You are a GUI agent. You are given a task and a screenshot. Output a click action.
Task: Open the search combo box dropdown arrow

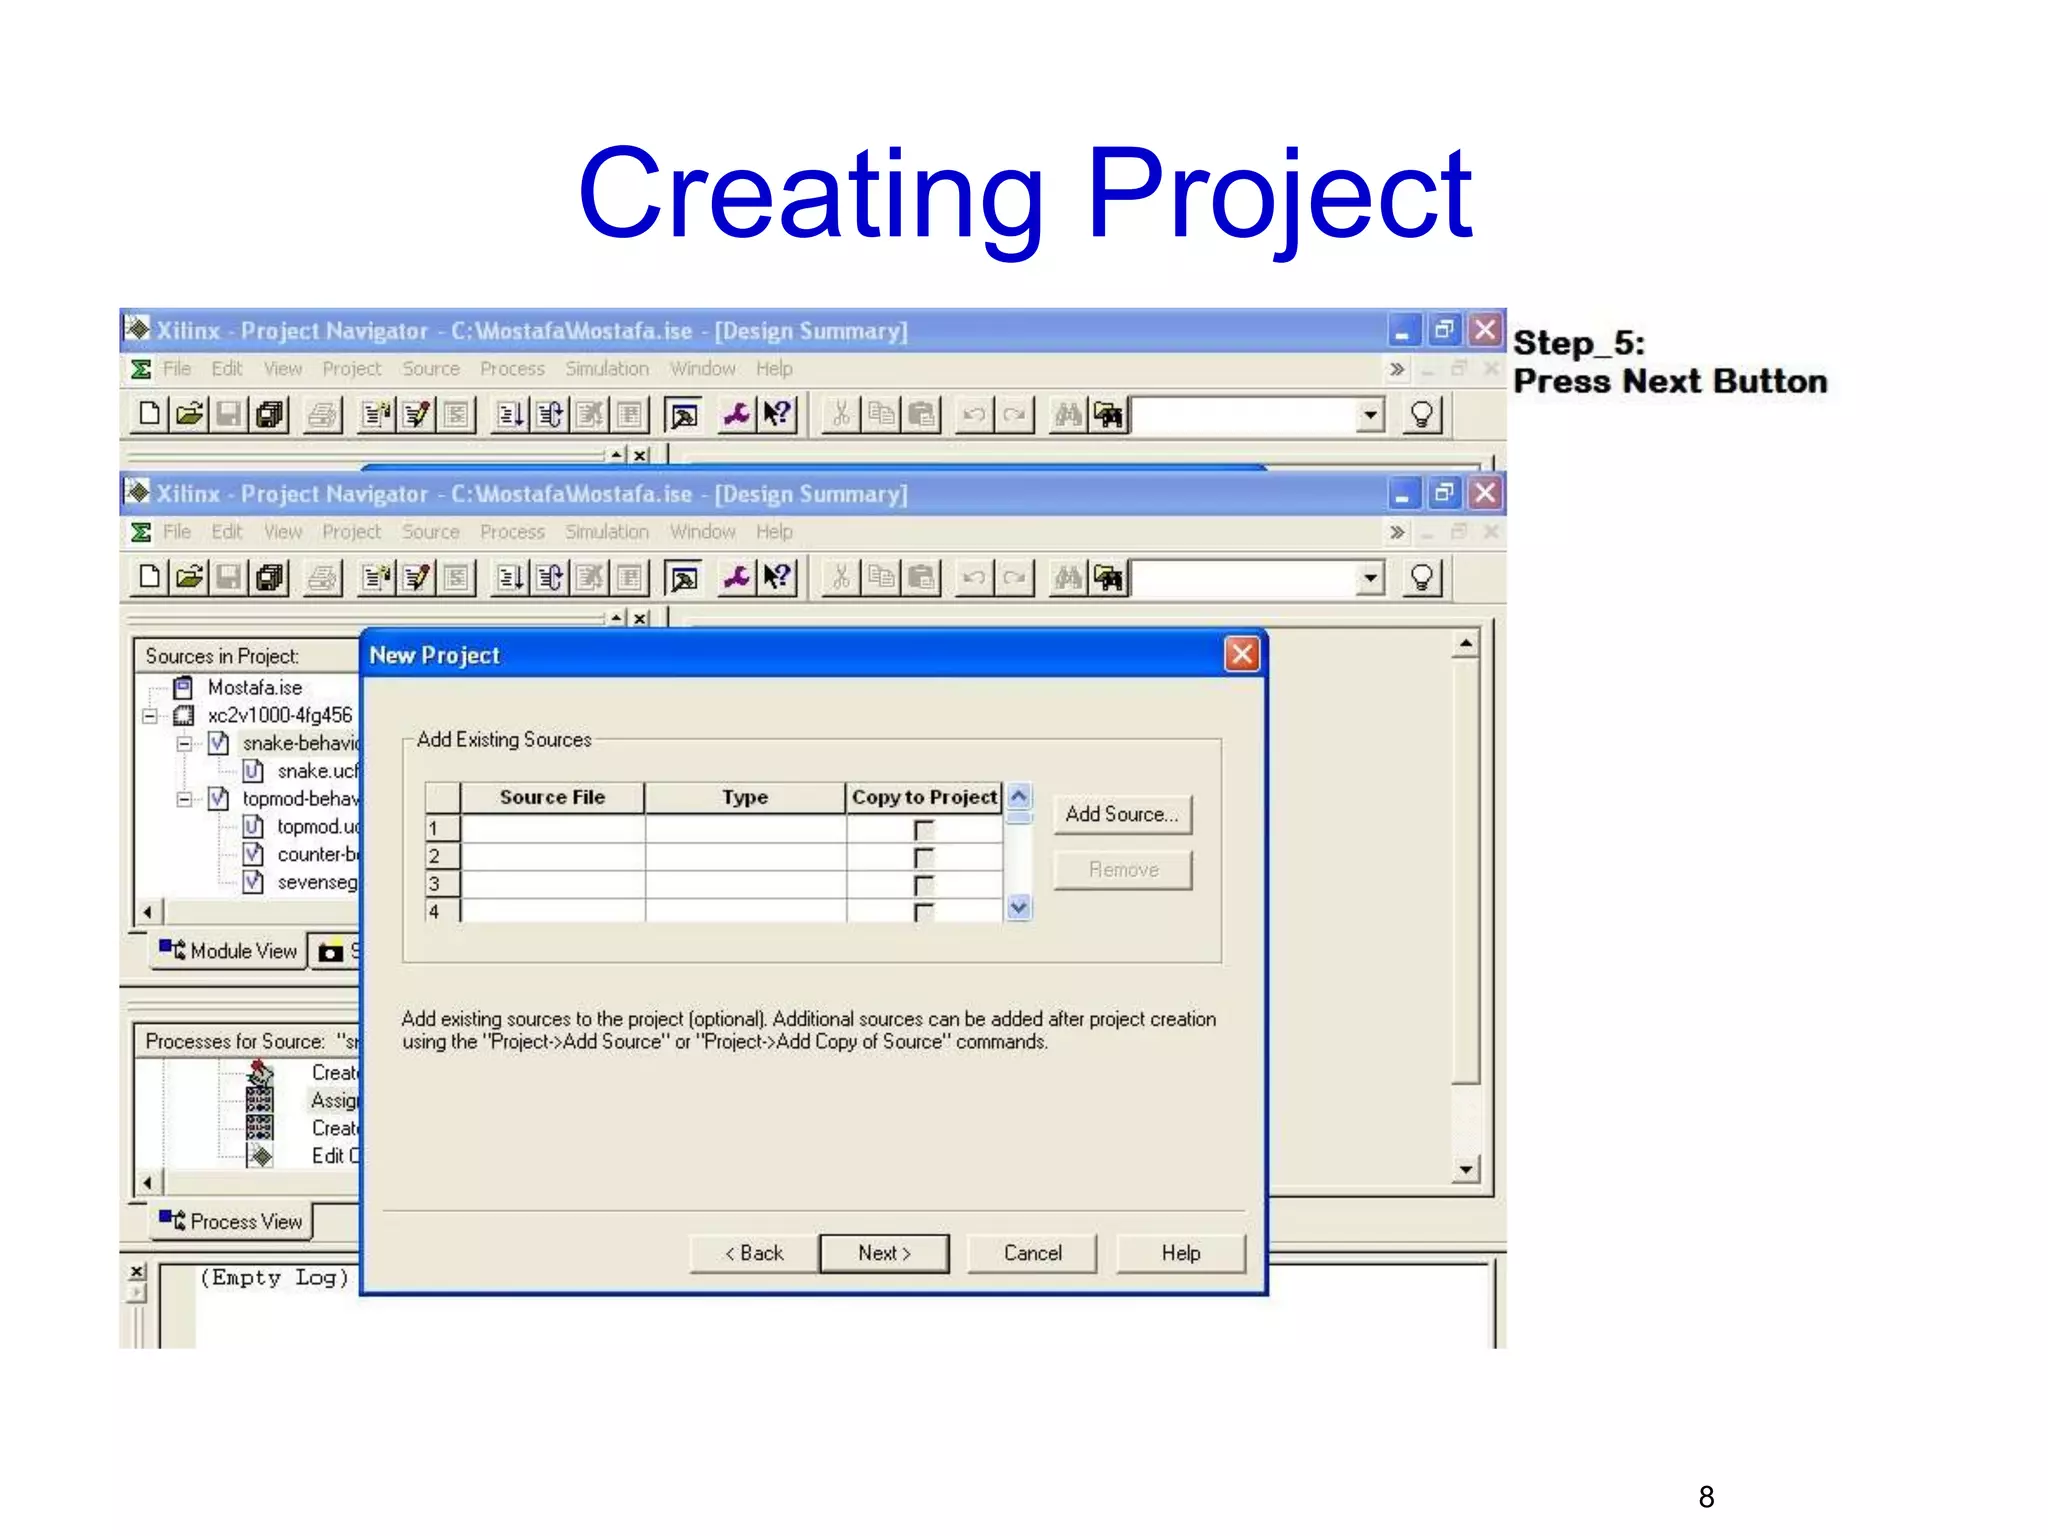point(1370,578)
